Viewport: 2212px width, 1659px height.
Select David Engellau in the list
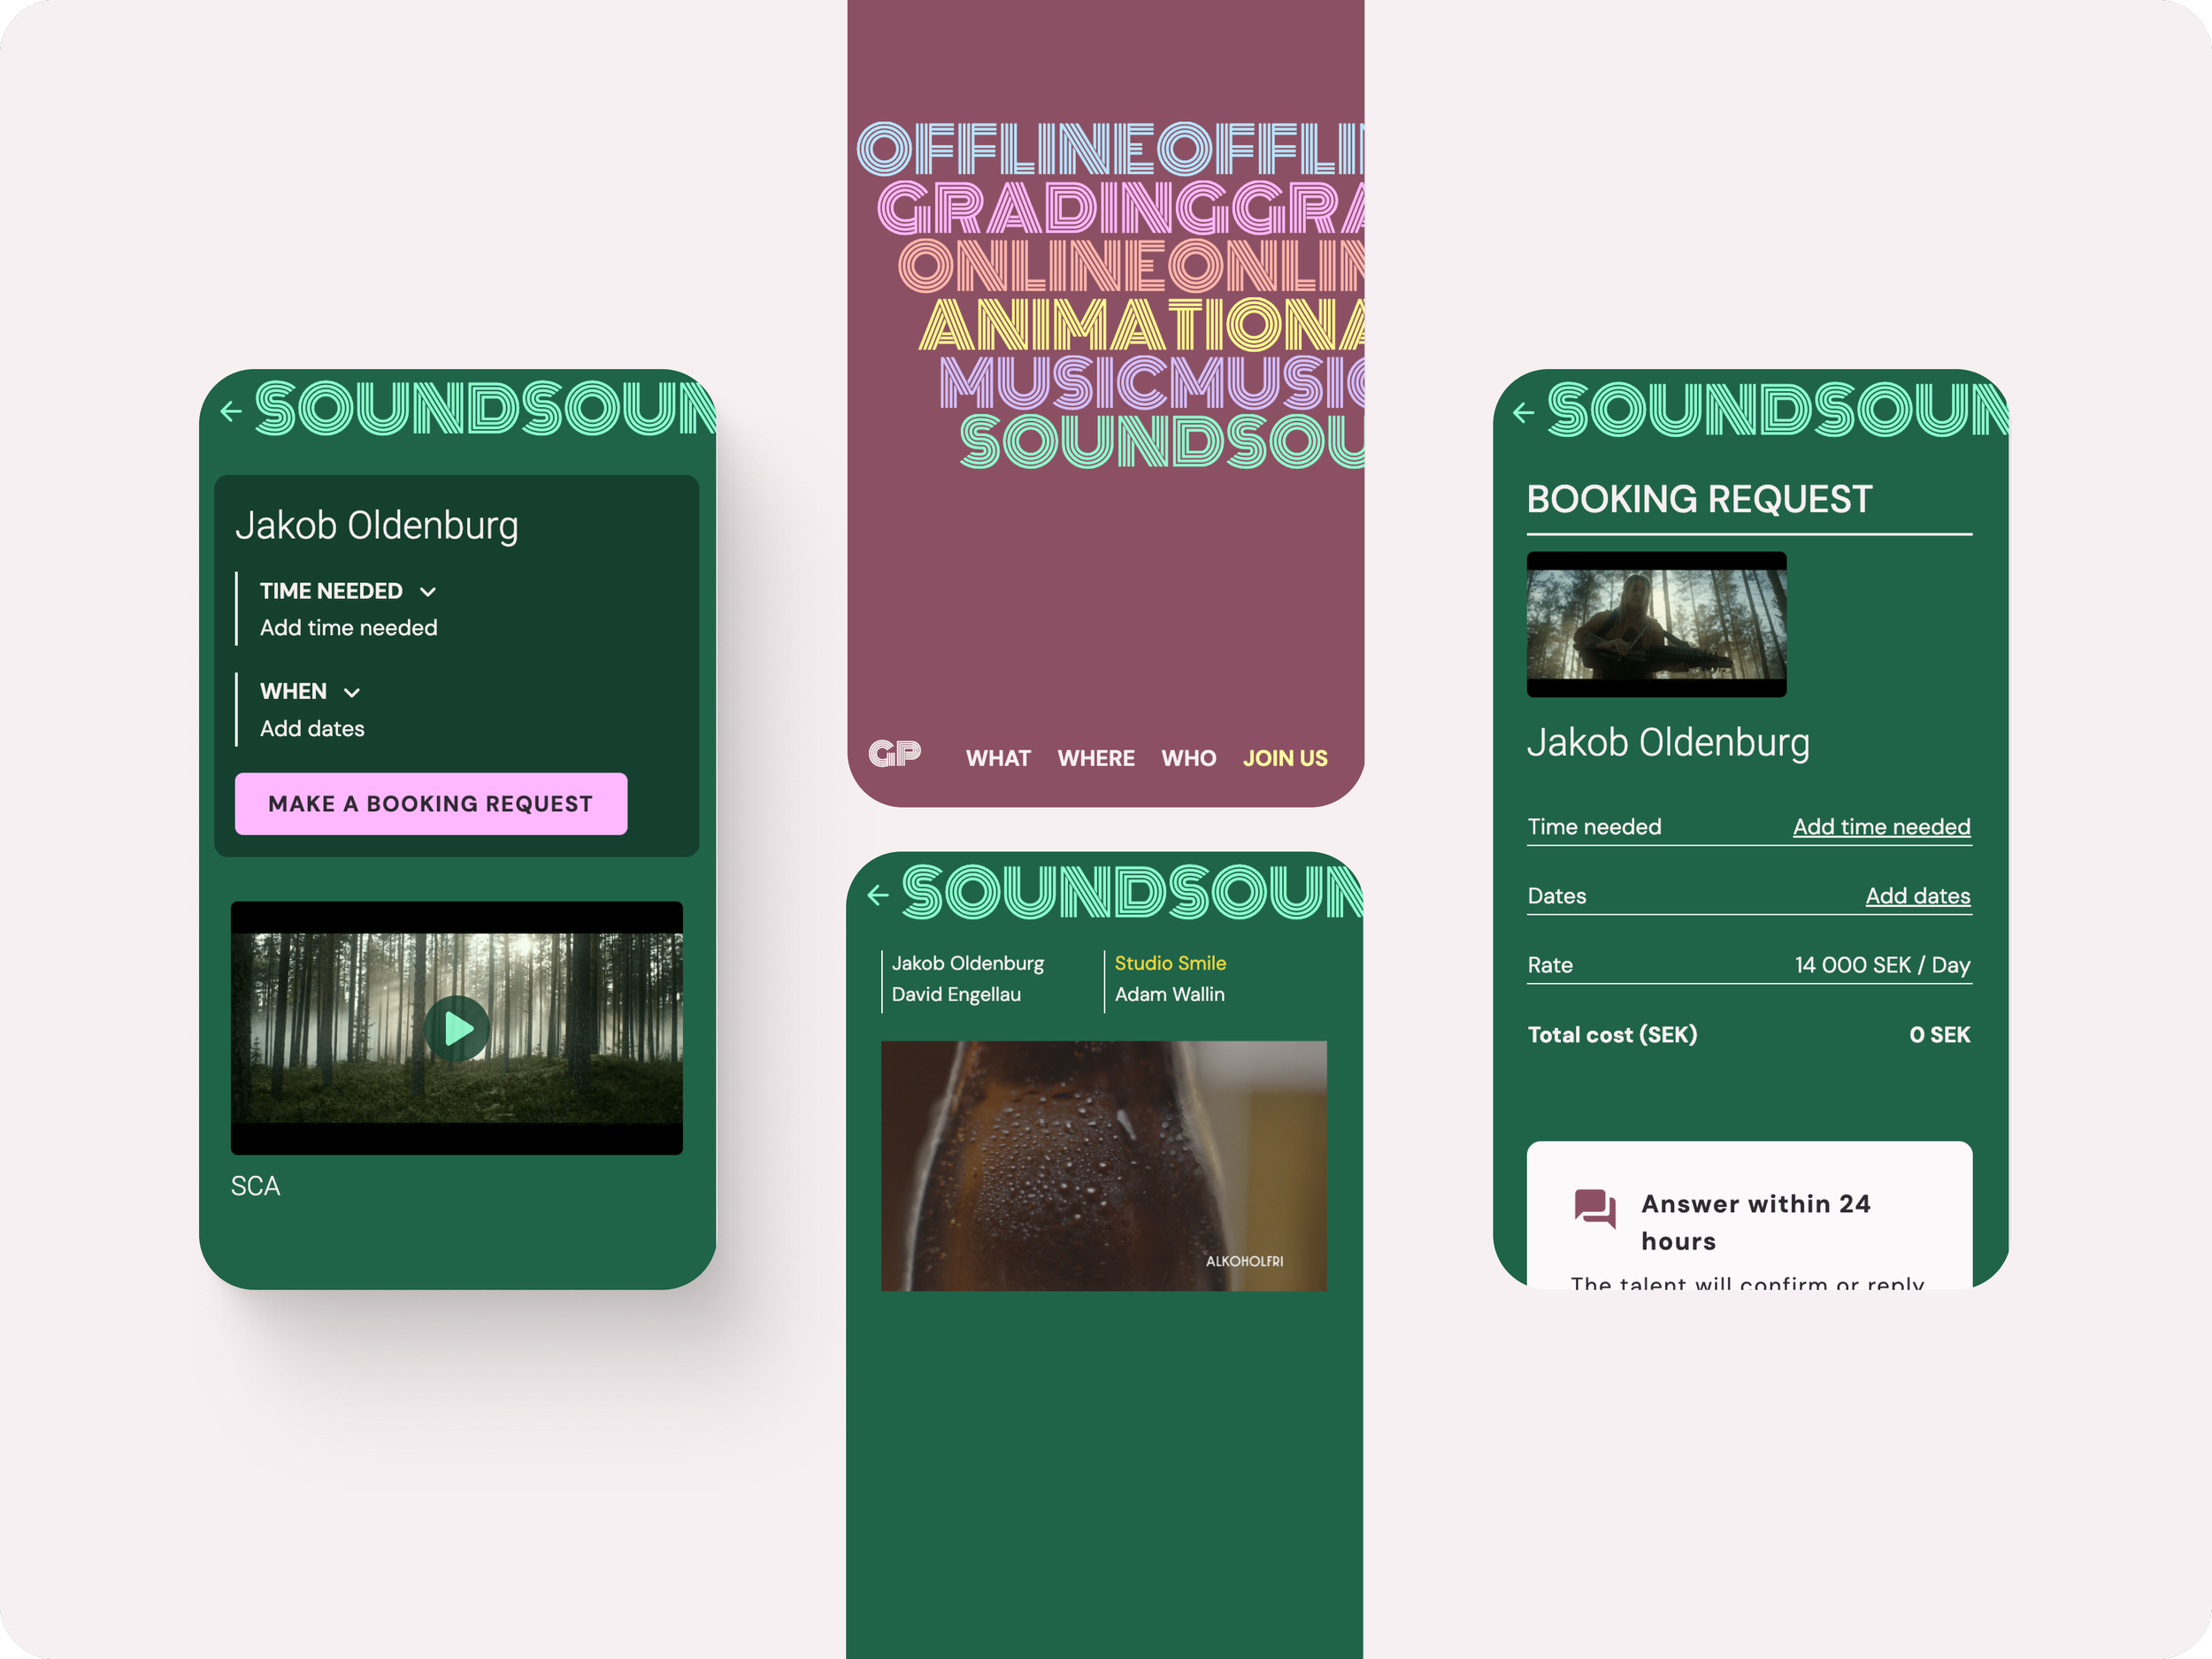point(955,994)
